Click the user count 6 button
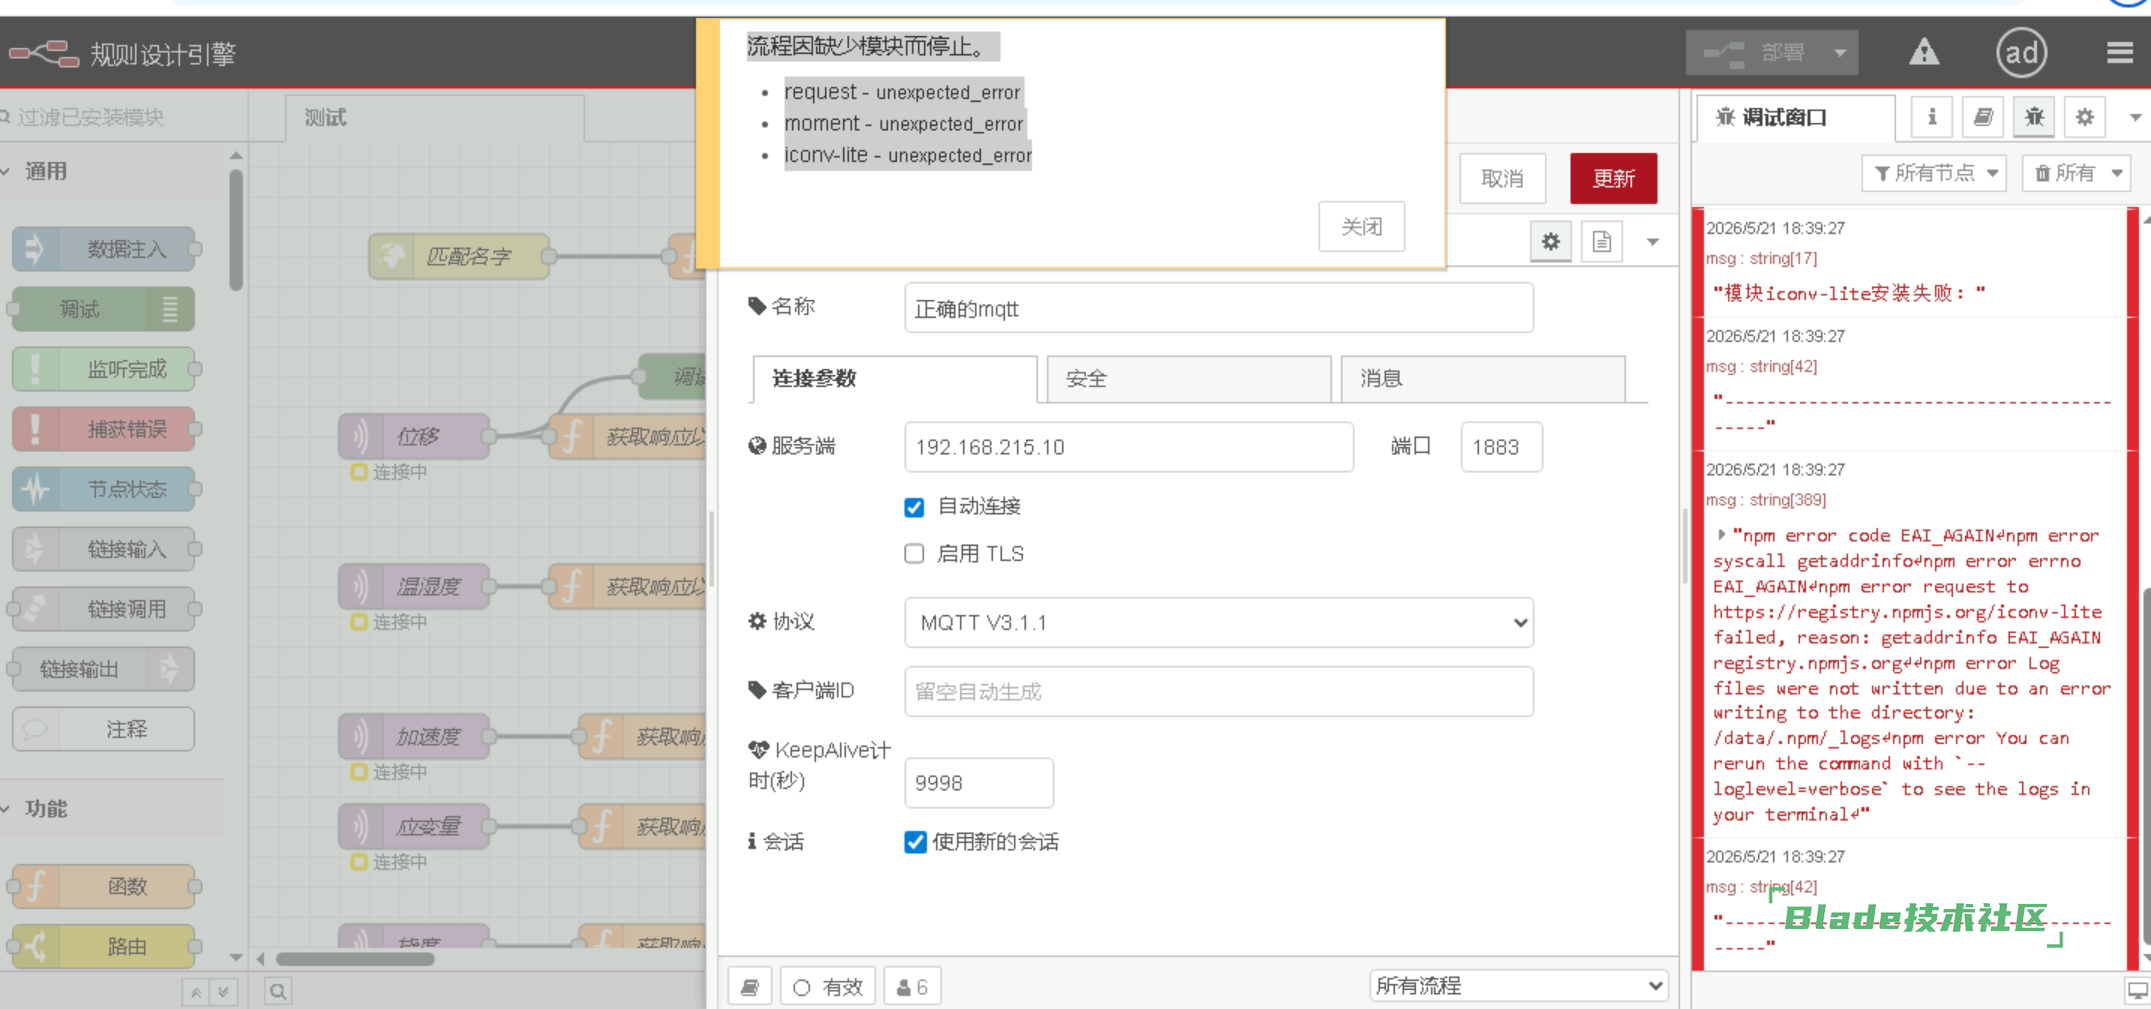The image size is (2151, 1009). pos(912,987)
